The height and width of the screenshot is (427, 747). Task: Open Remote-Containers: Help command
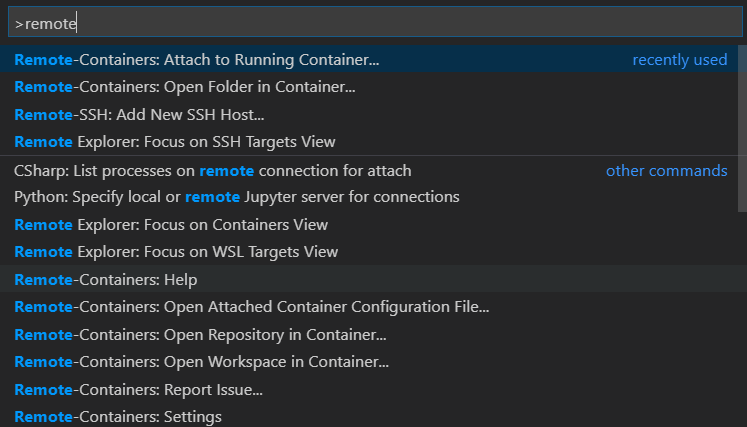tap(106, 280)
